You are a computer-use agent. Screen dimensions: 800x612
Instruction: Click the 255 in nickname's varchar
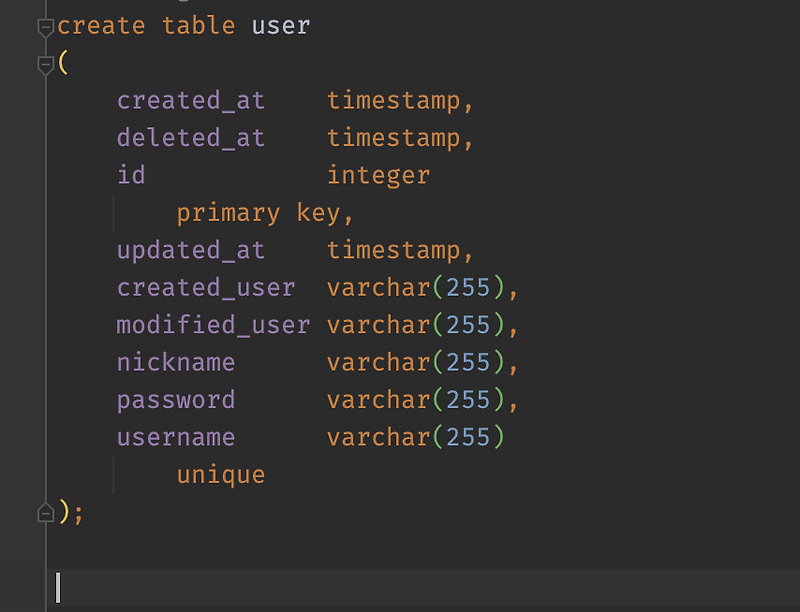(x=468, y=363)
